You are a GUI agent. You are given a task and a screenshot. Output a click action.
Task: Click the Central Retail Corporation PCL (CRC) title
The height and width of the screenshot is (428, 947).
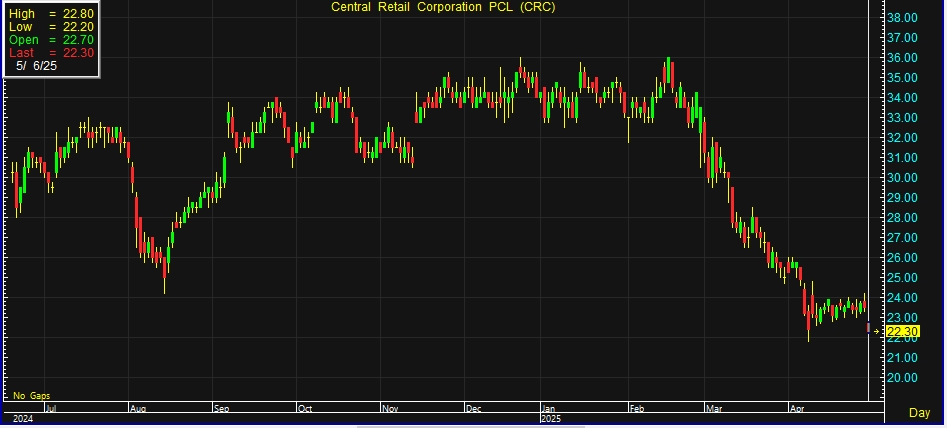tap(443, 7)
